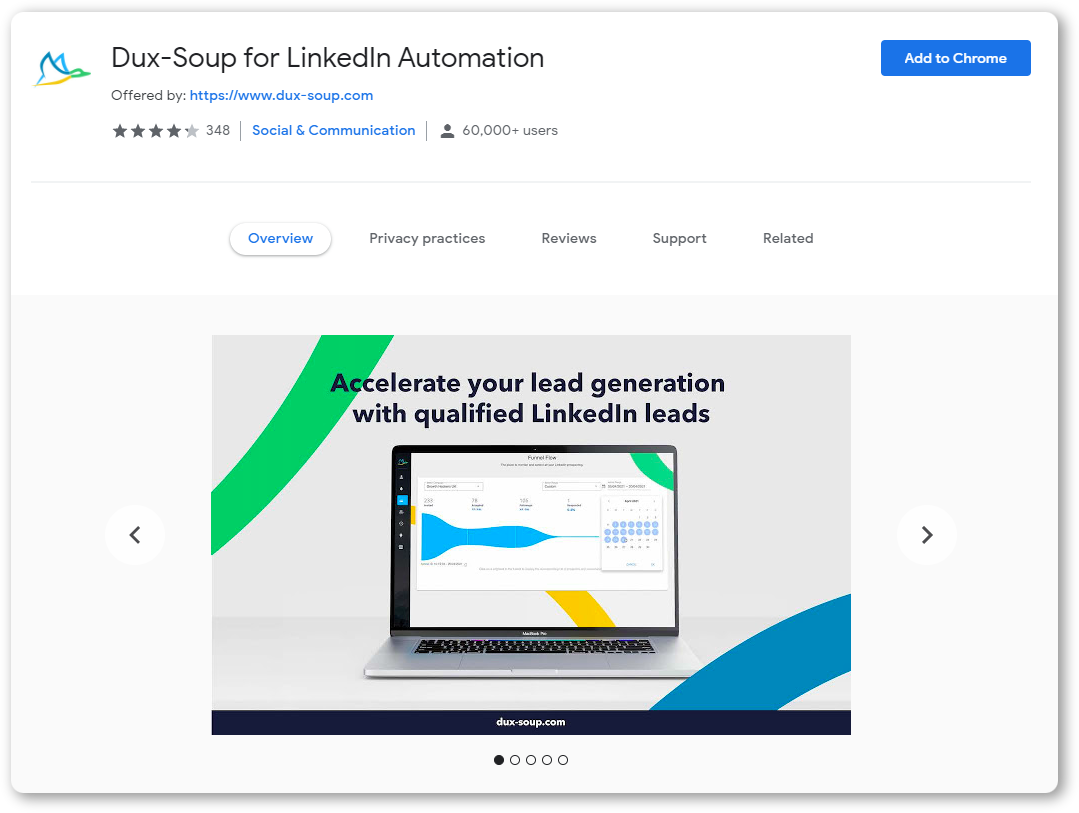
Task: Select the second carousel dot
Action: coord(515,760)
